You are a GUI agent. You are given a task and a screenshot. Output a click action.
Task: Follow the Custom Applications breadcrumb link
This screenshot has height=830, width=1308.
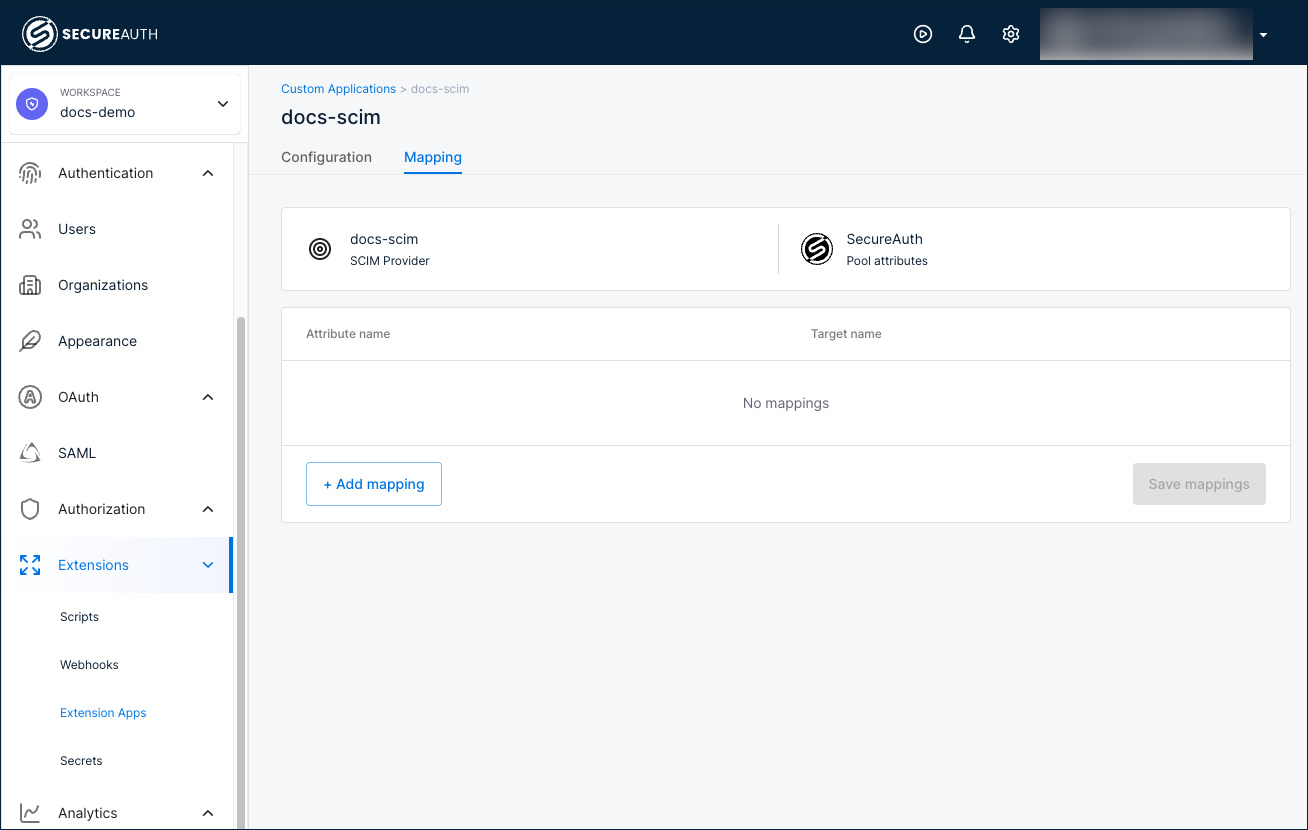(338, 89)
